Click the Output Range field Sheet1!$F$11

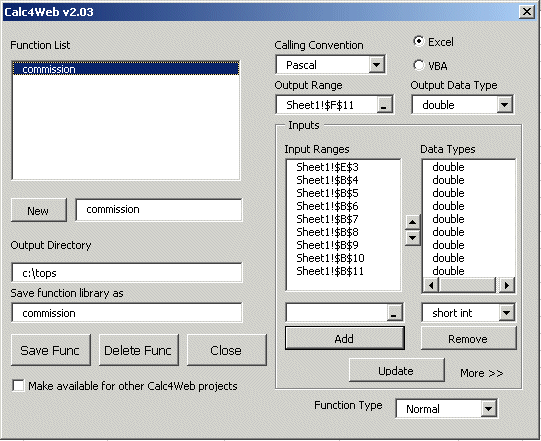(x=326, y=105)
